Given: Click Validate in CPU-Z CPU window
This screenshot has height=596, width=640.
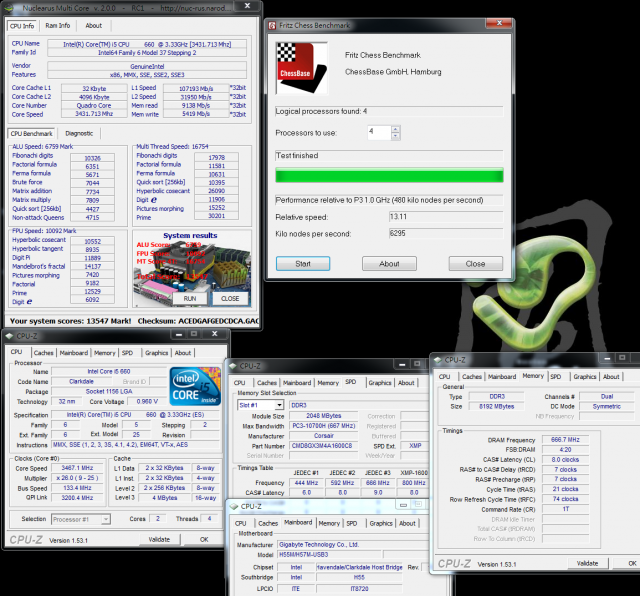Looking at the screenshot, I should point(159,540).
